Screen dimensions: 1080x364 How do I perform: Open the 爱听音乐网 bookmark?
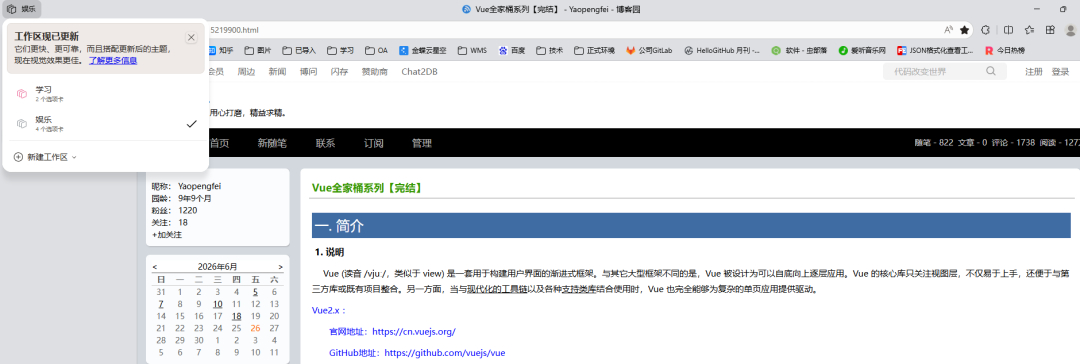[861, 50]
